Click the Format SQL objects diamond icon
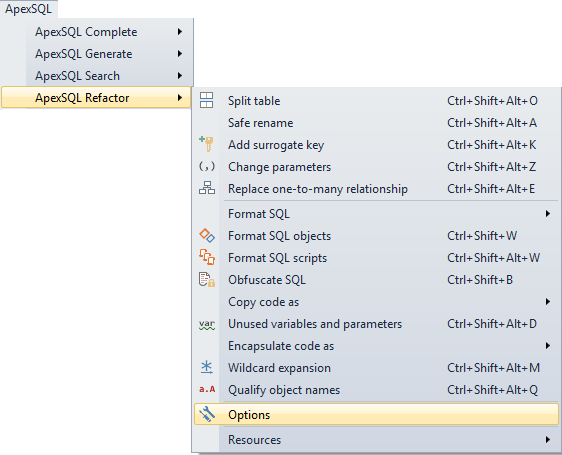The image size is (562, 455). tap(207, 235)
